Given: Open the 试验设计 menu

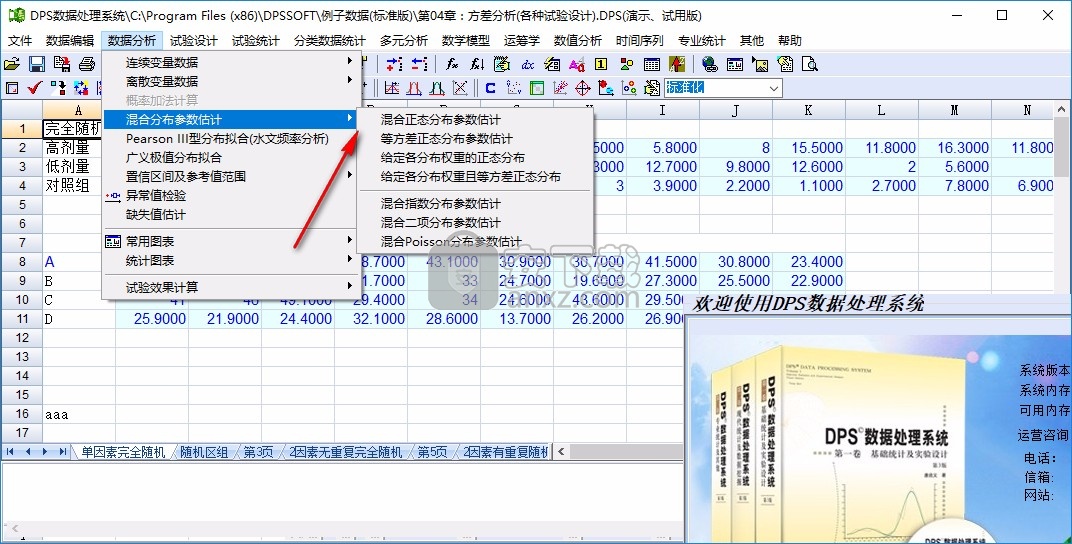Looking at the screenshot, I should click(193, 41).
